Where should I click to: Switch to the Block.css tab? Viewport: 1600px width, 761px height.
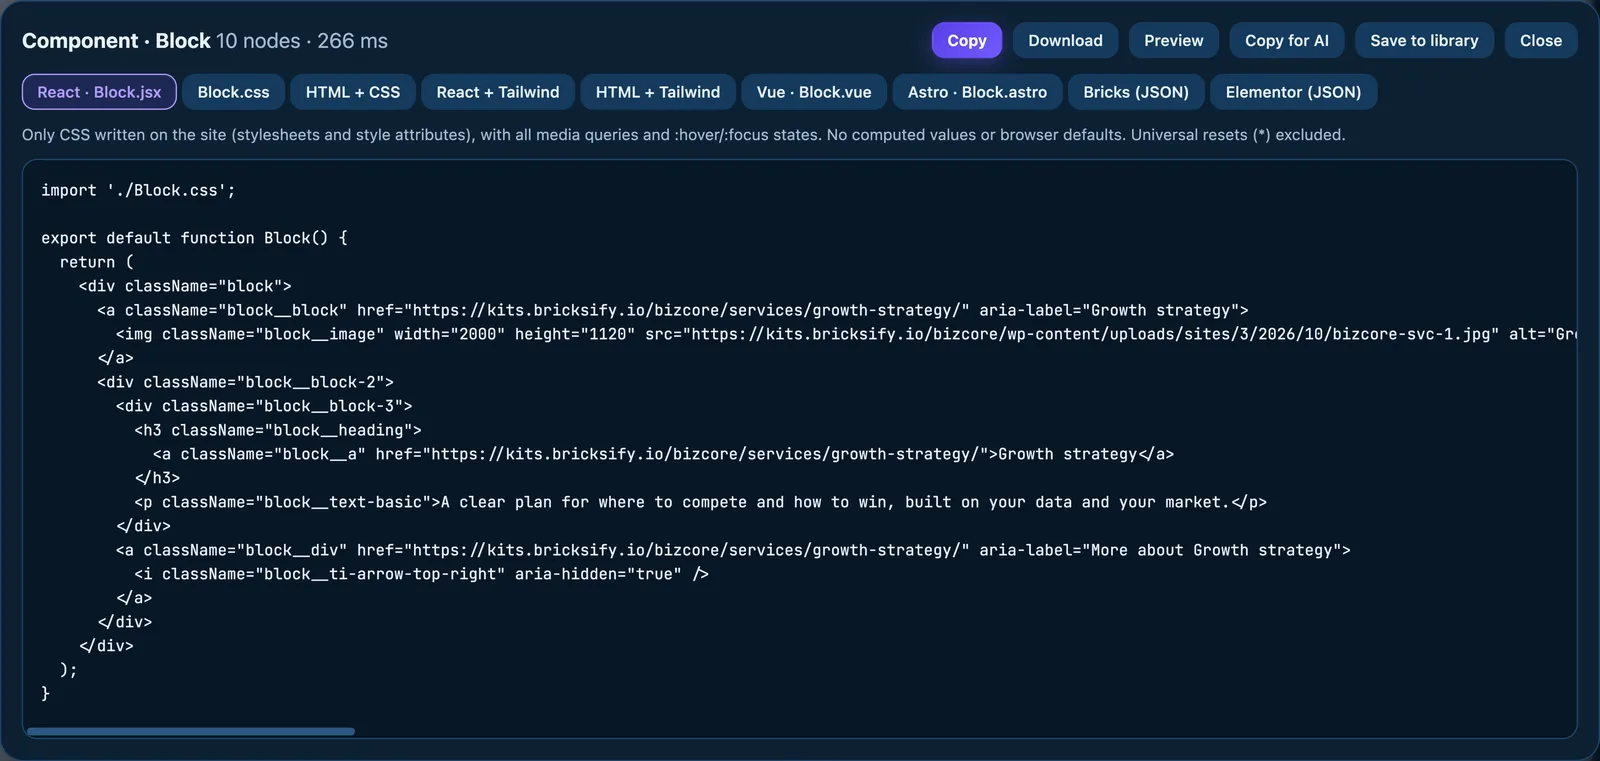pos(233,92)
